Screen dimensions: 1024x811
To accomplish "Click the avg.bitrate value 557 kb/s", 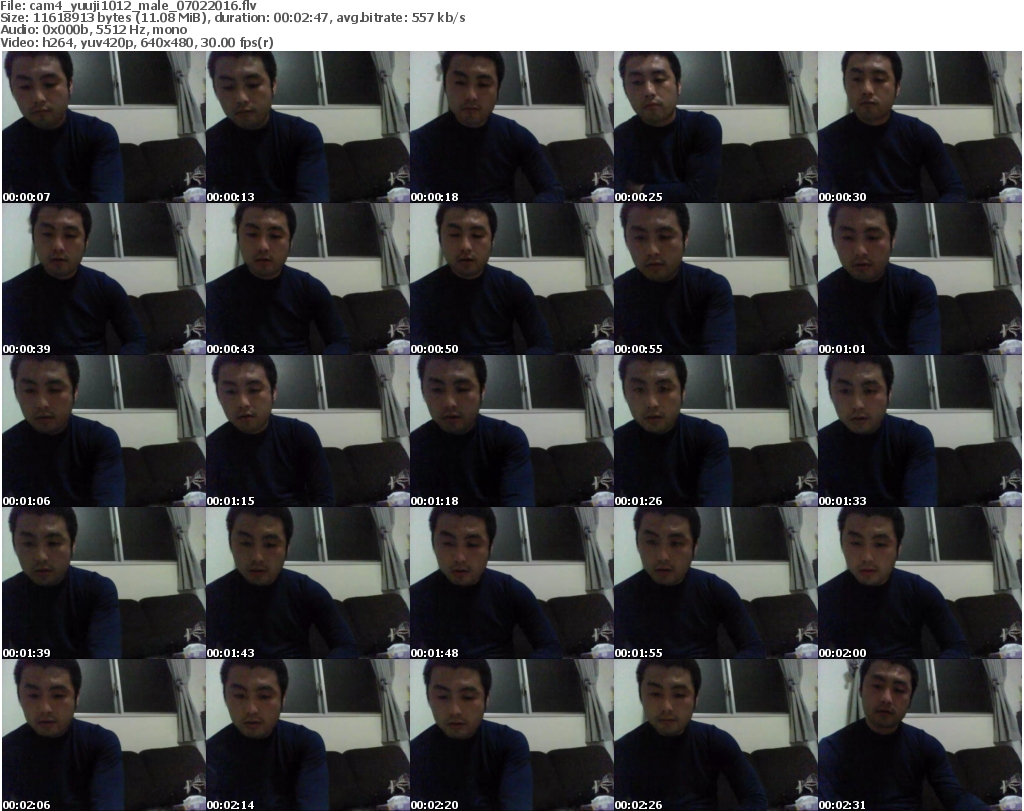I will coord(438,18).
